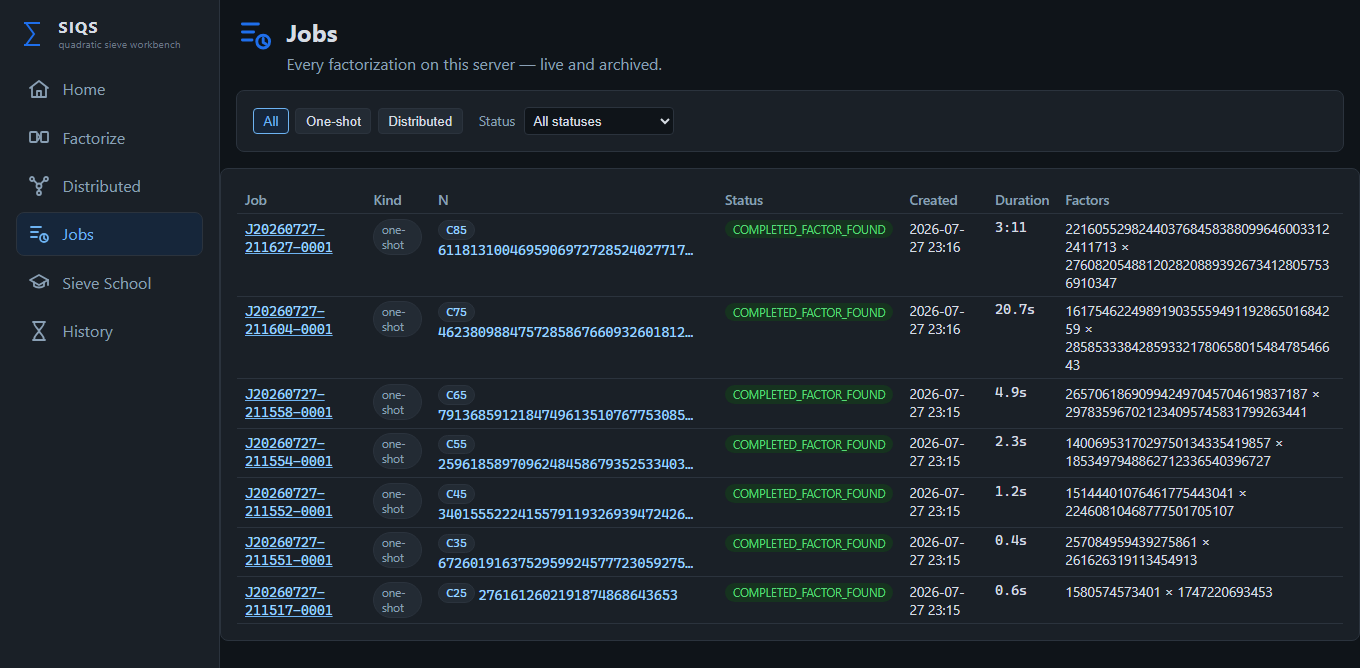Toggle the All filter button

(271, 121)
